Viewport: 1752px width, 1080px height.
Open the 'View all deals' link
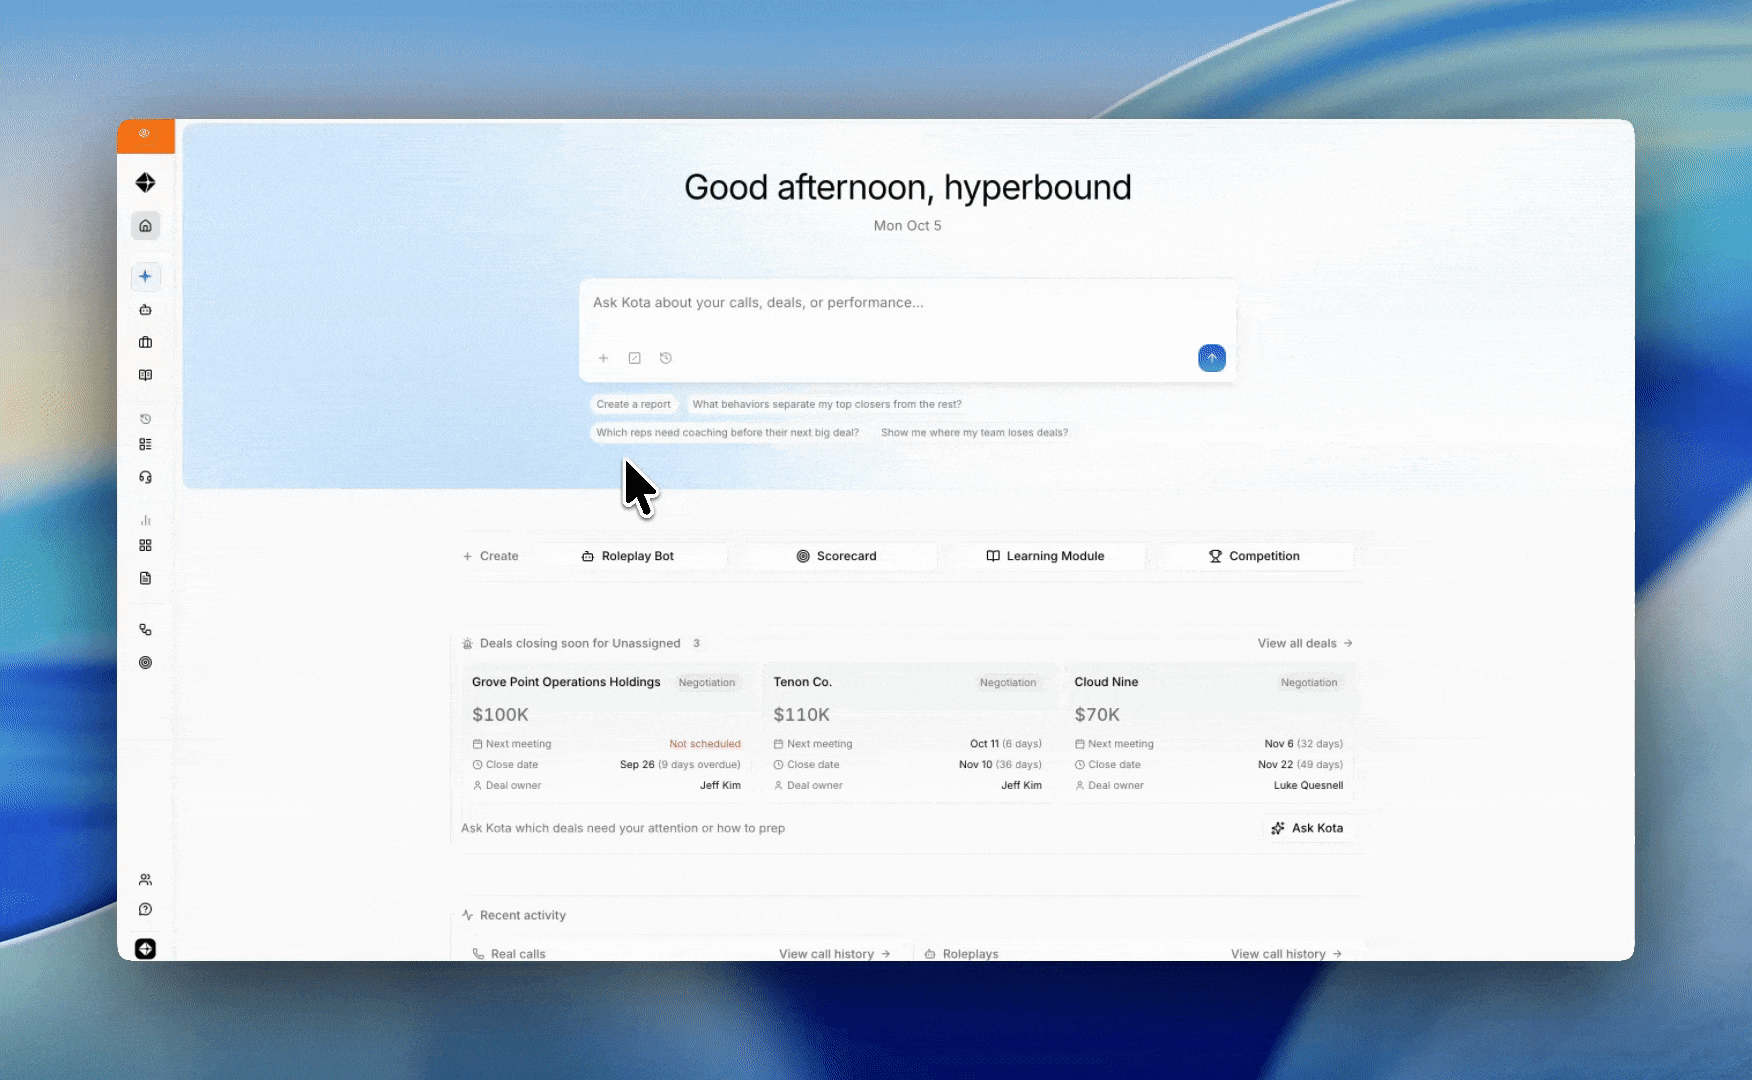point(1305,643)
